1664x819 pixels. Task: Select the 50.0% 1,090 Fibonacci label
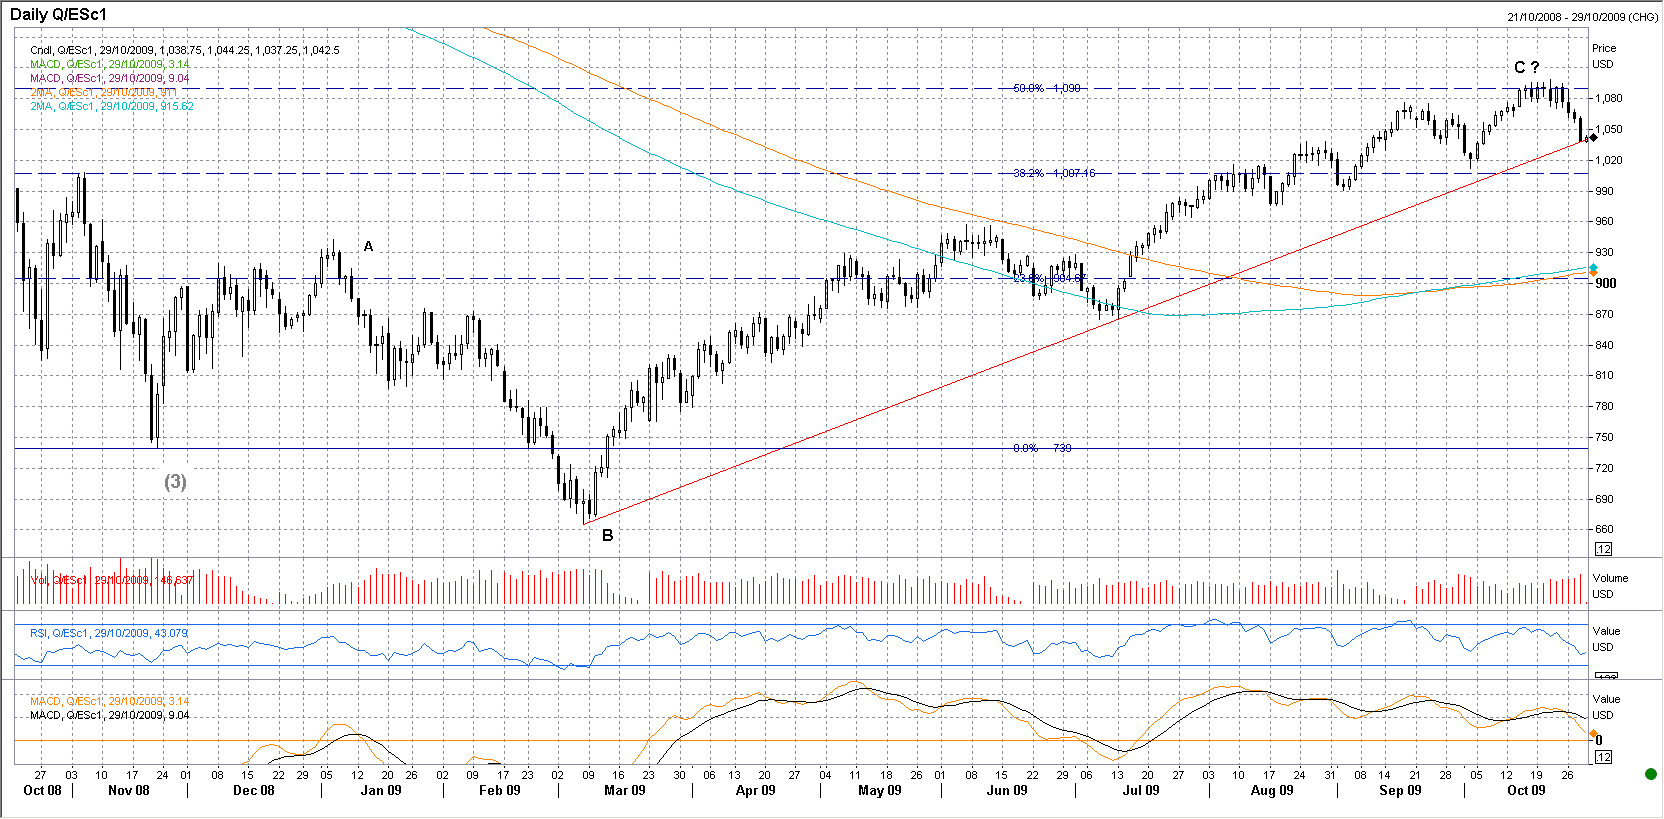coord(1047,88)
